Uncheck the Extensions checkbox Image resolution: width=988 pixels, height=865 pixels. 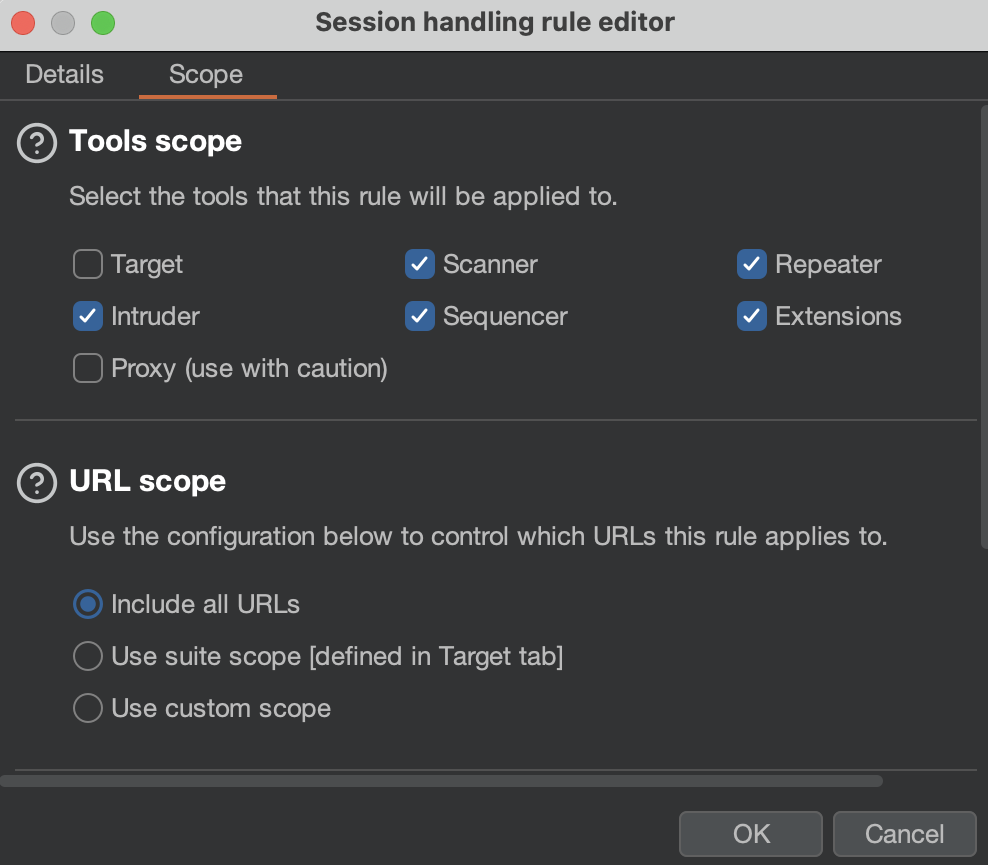(752, 317)
